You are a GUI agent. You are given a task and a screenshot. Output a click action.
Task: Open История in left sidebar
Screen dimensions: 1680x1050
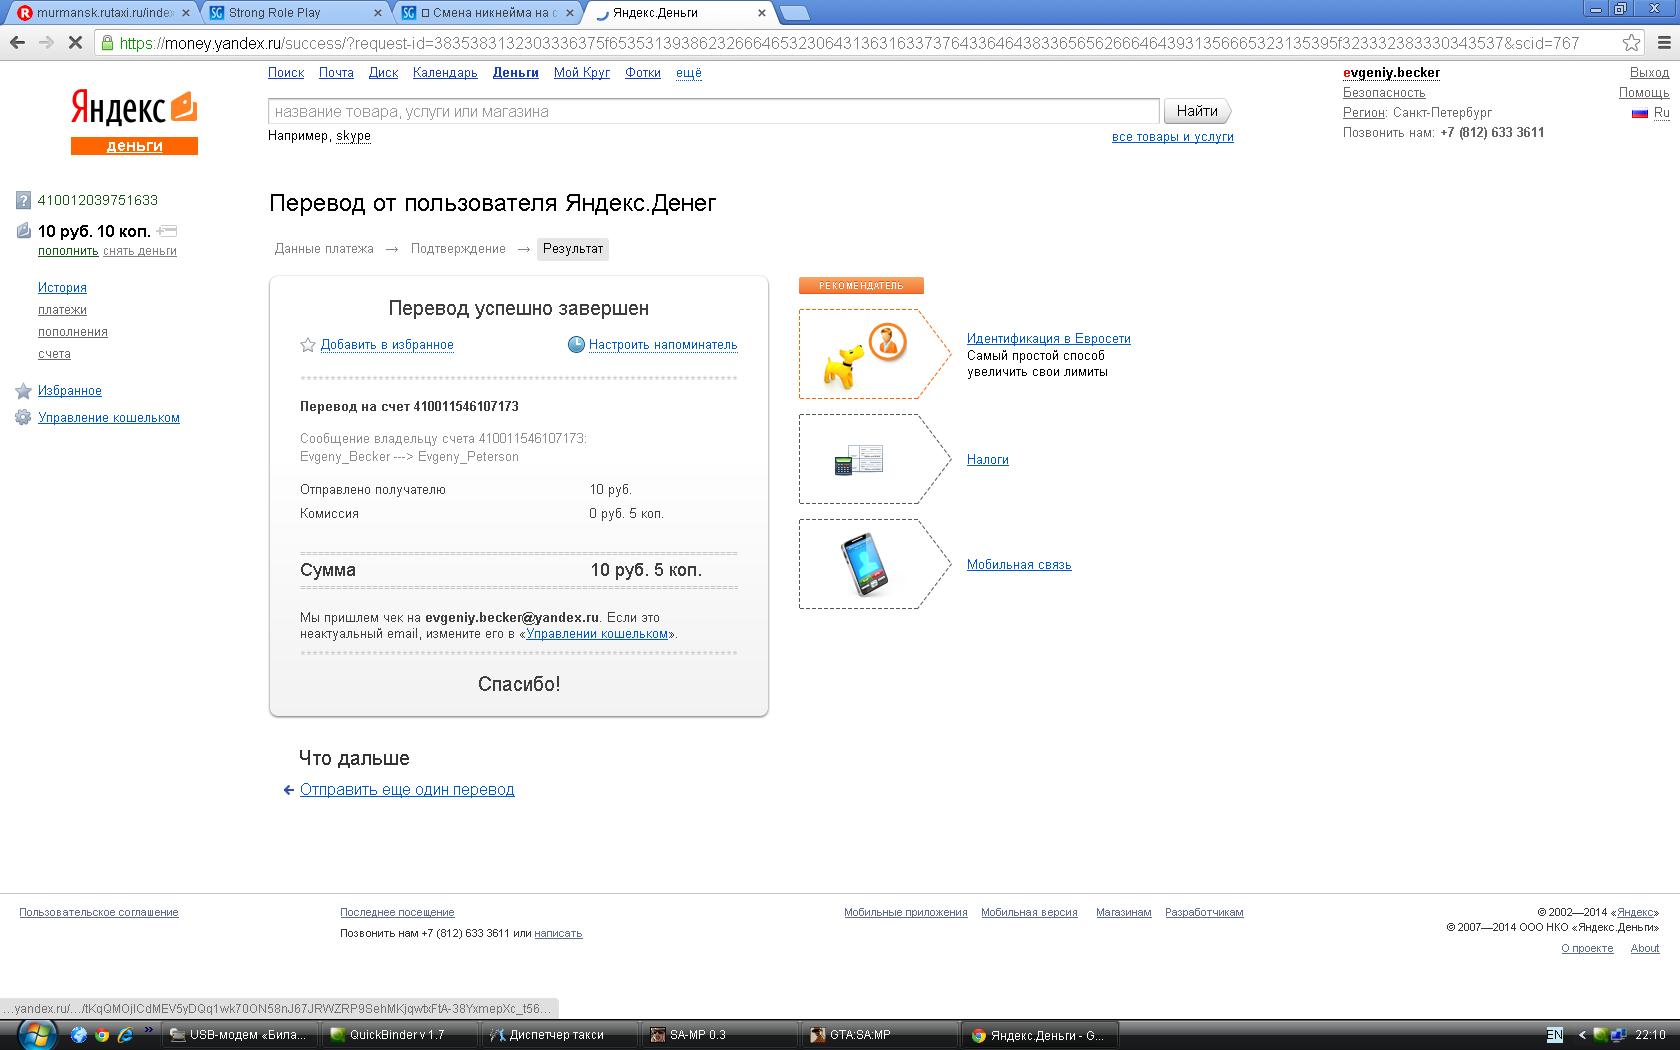62,288
